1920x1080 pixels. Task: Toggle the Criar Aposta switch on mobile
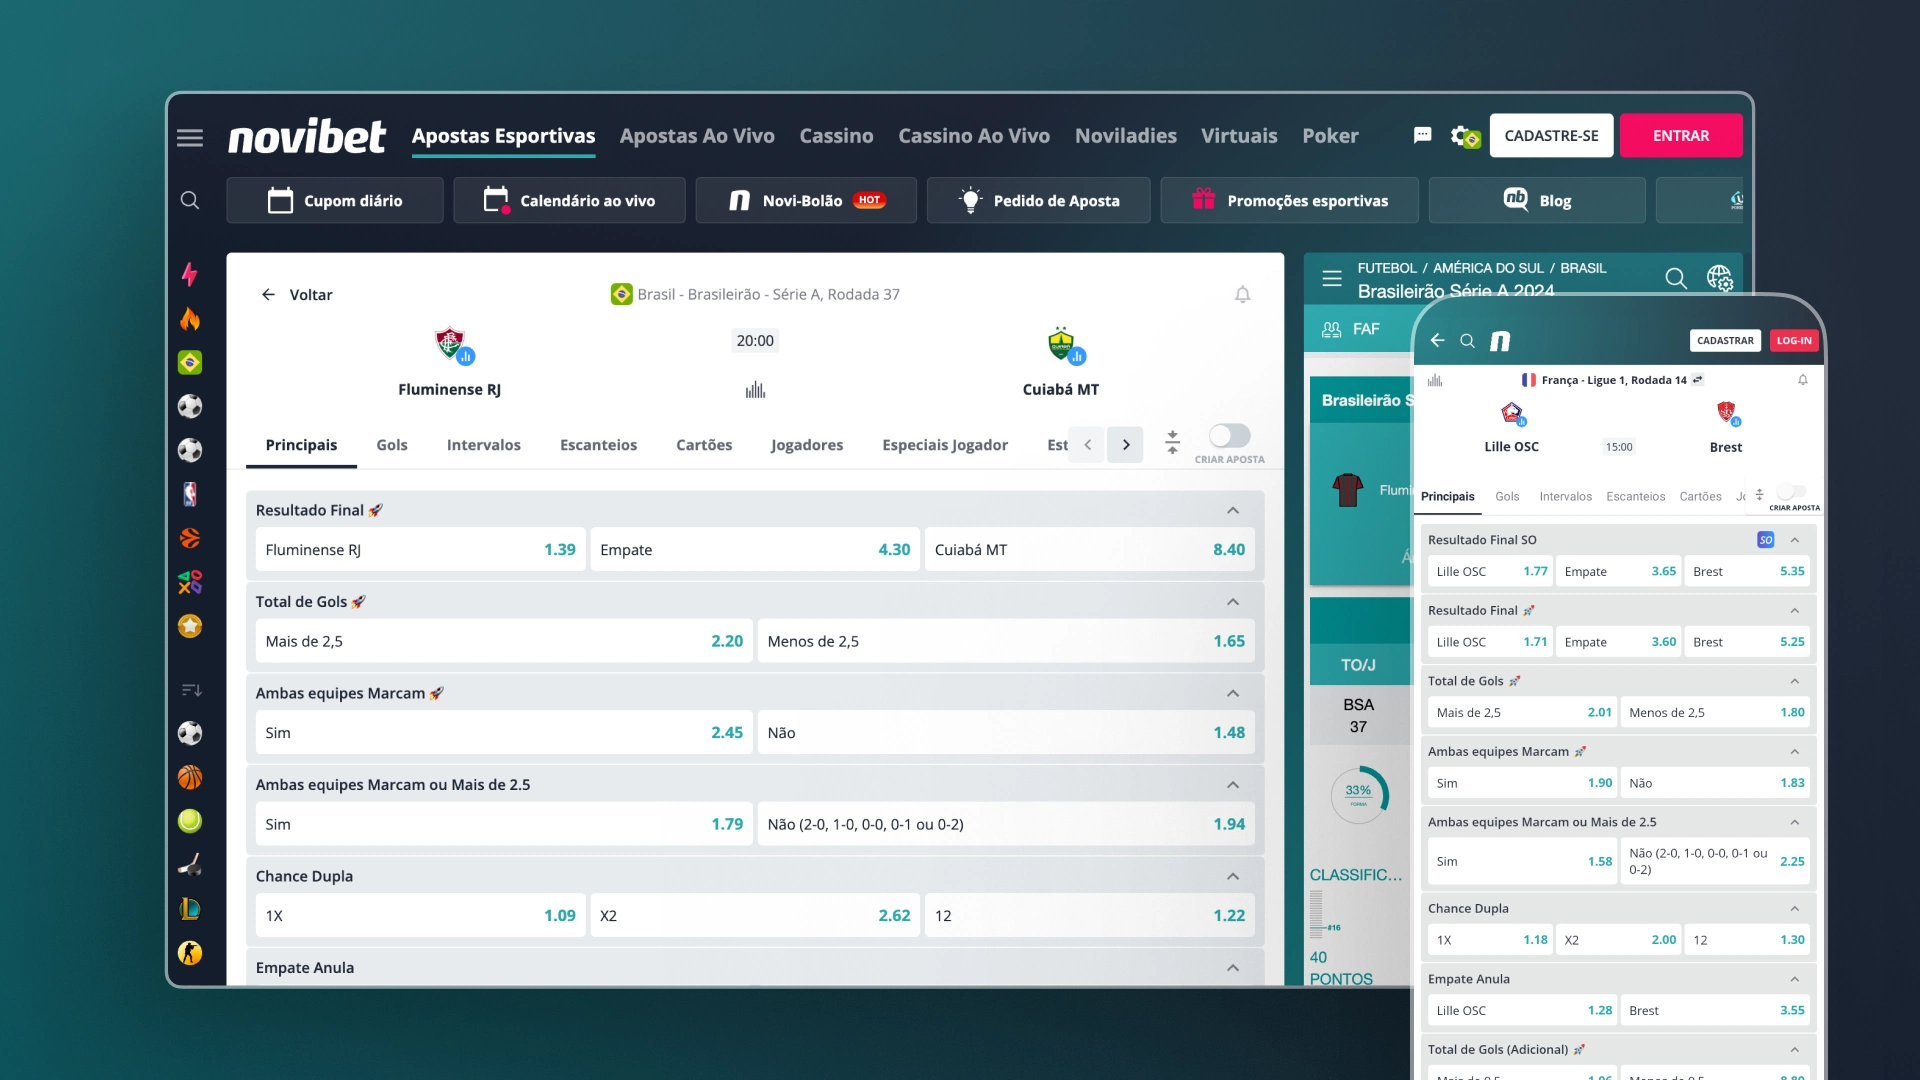pyautogui.click(x=1792, y=491)
